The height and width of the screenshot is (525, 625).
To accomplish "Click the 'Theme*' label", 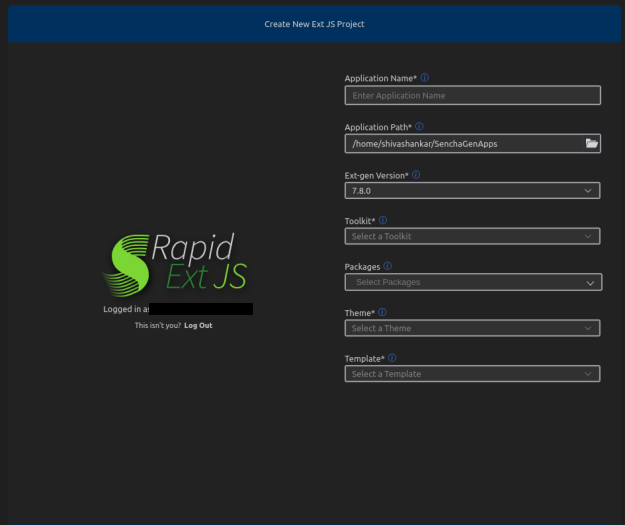I will point(360,313).
